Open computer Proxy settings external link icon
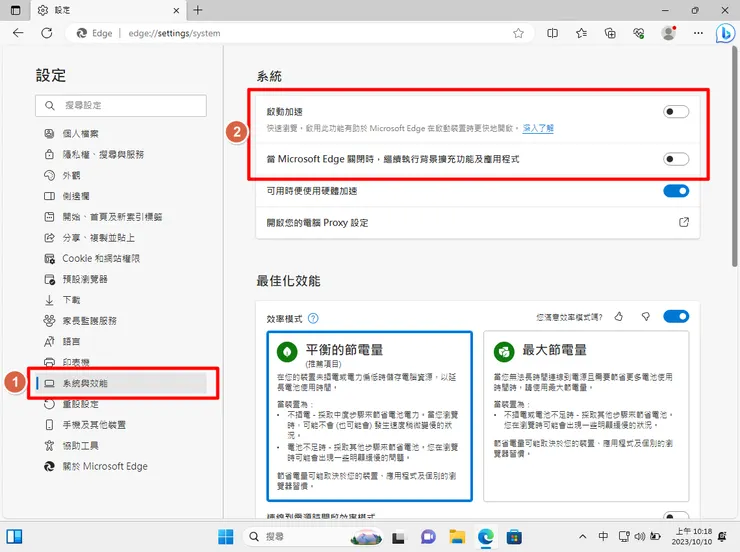This screenshot has height=552, width=740. click(x=683, y=222)
